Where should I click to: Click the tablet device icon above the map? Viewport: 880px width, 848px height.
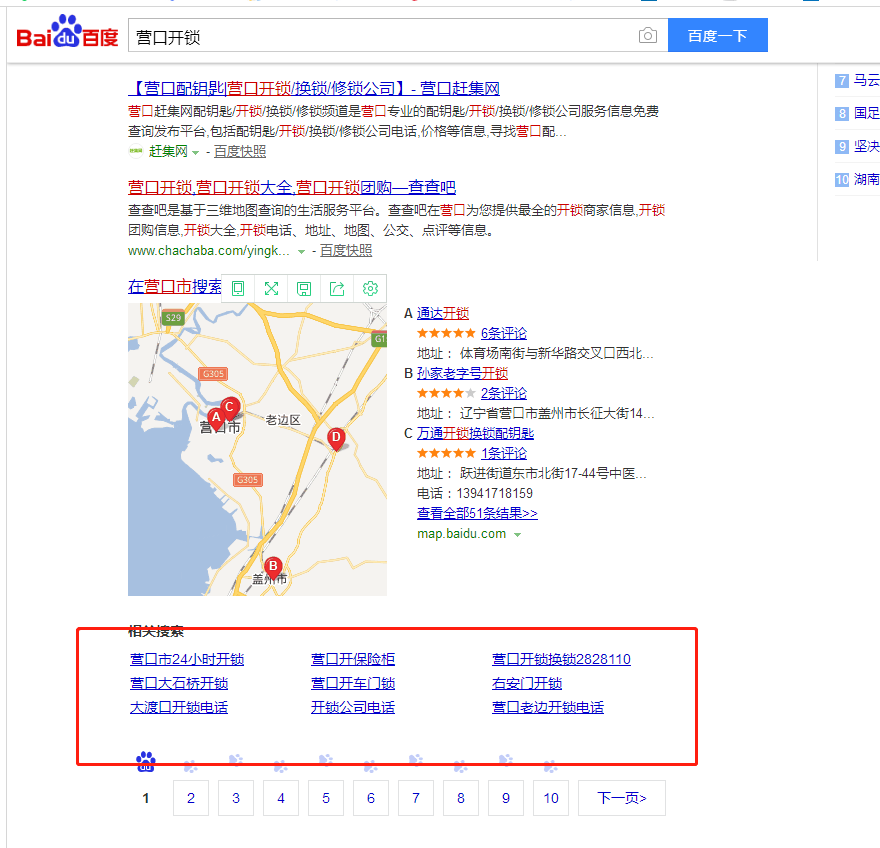point(238,288)
